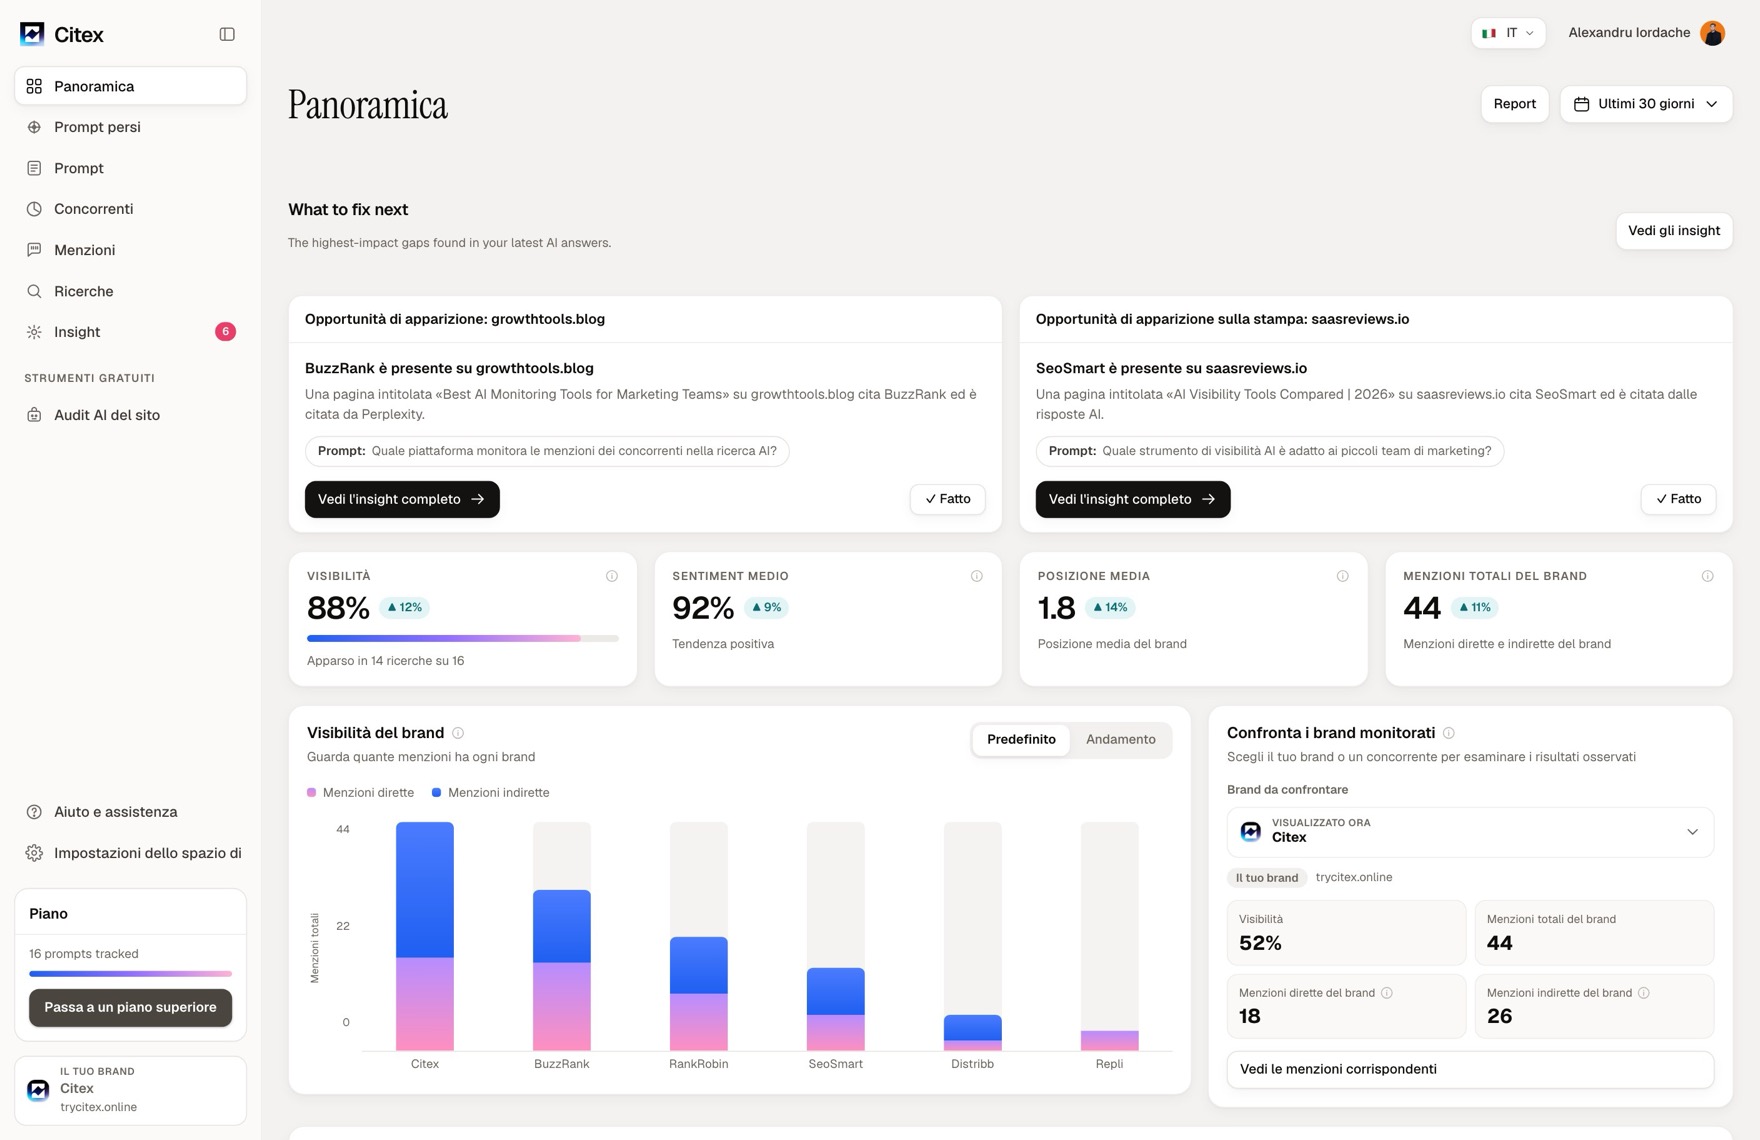Open Audit AI del sito tool
1760x1140 pixels.
pyautogui.click(x=130, y=415)
